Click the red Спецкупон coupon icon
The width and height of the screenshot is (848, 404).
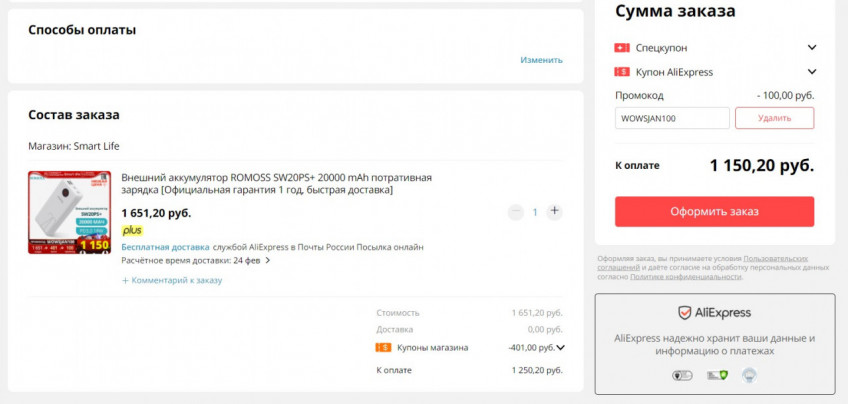621,48
